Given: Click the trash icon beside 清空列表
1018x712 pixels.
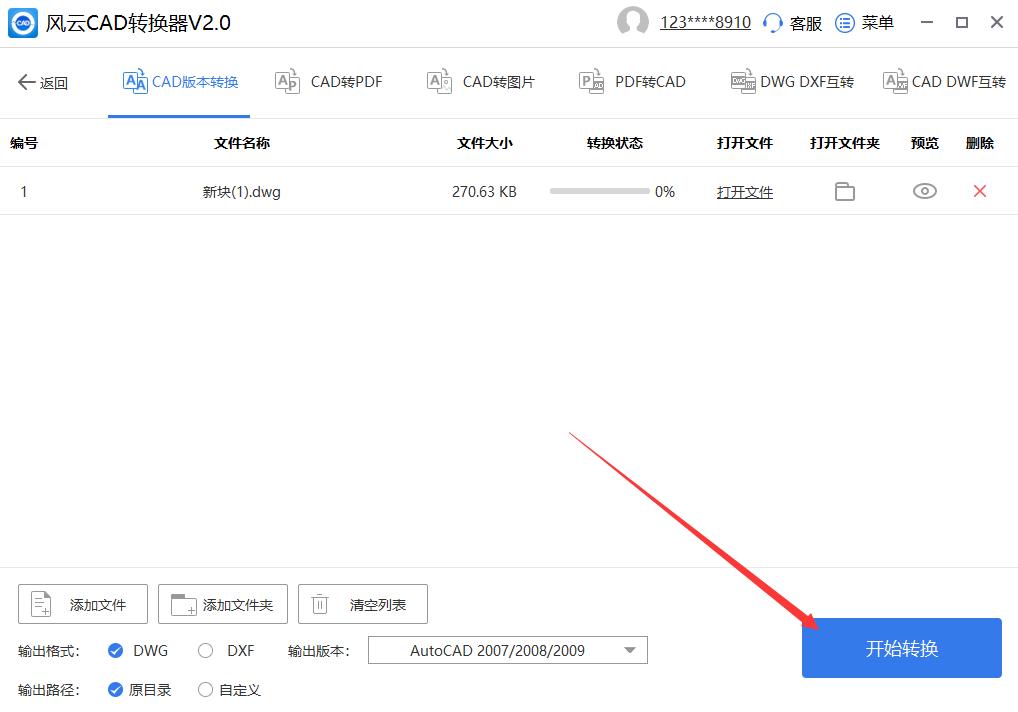Looking at the screenshot, I should pyautogui.click(x=320, y=603).
